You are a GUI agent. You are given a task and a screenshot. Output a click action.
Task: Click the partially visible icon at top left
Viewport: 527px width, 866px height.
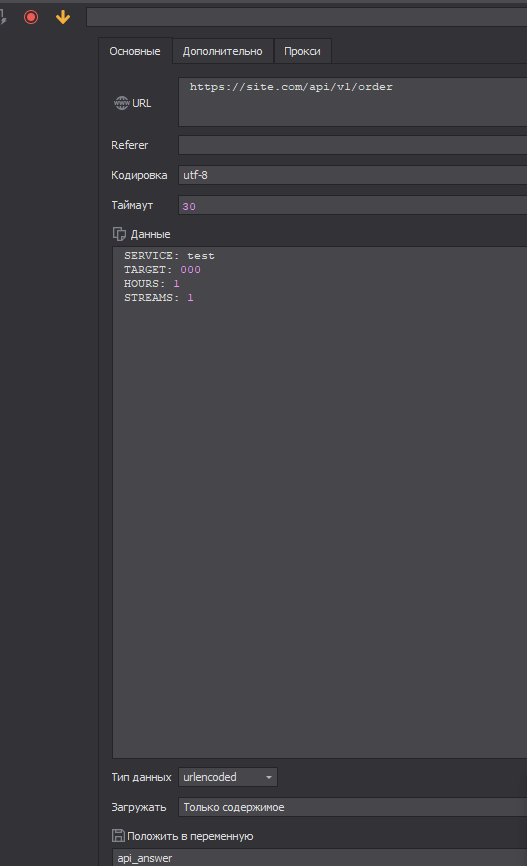[3, 17]
